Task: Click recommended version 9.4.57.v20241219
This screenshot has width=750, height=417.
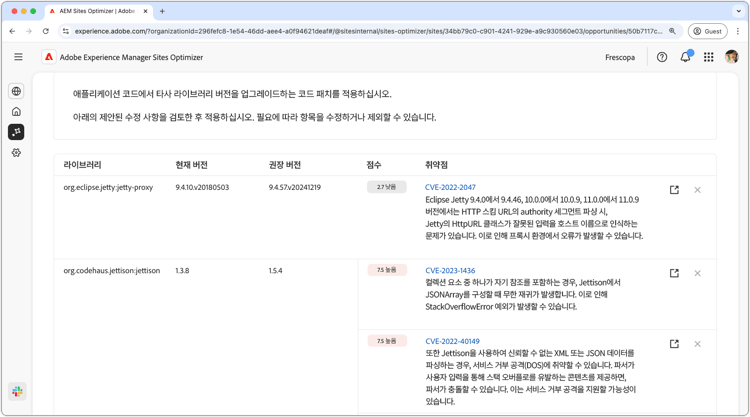Action: pyautogui.click(x=295, y=187)
